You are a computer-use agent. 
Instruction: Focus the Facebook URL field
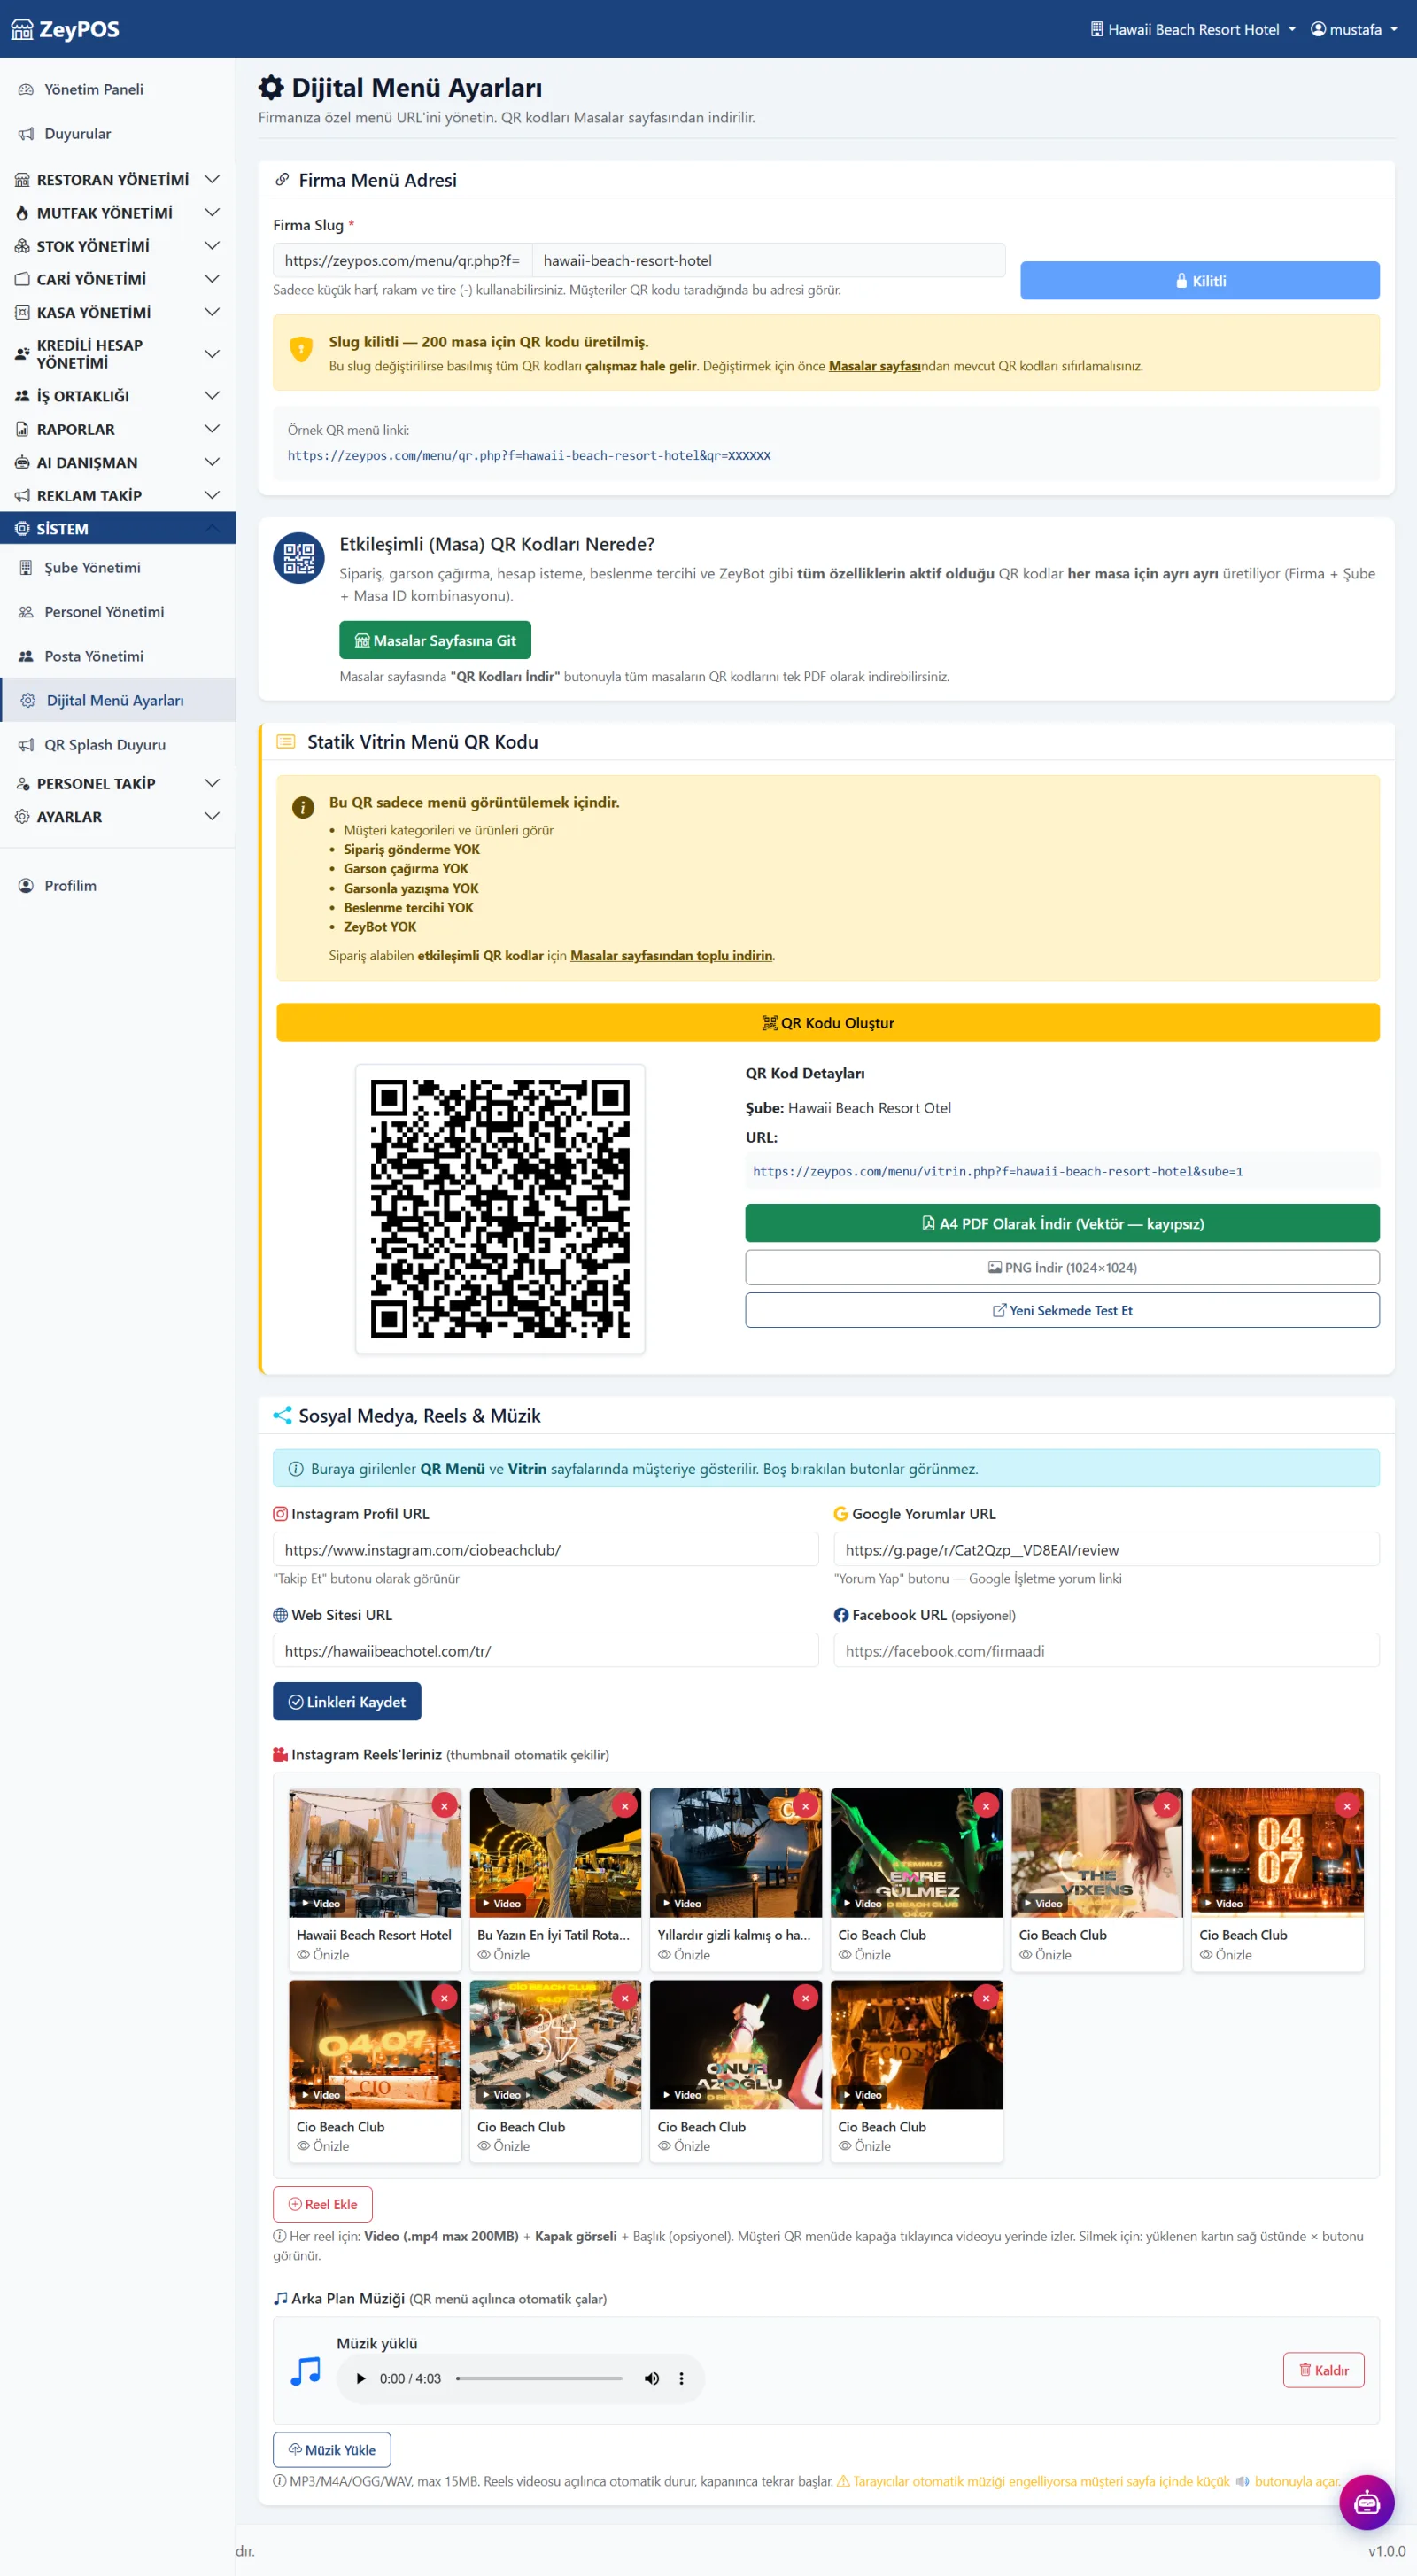pyautogui.click(x=1106, y=1650)
